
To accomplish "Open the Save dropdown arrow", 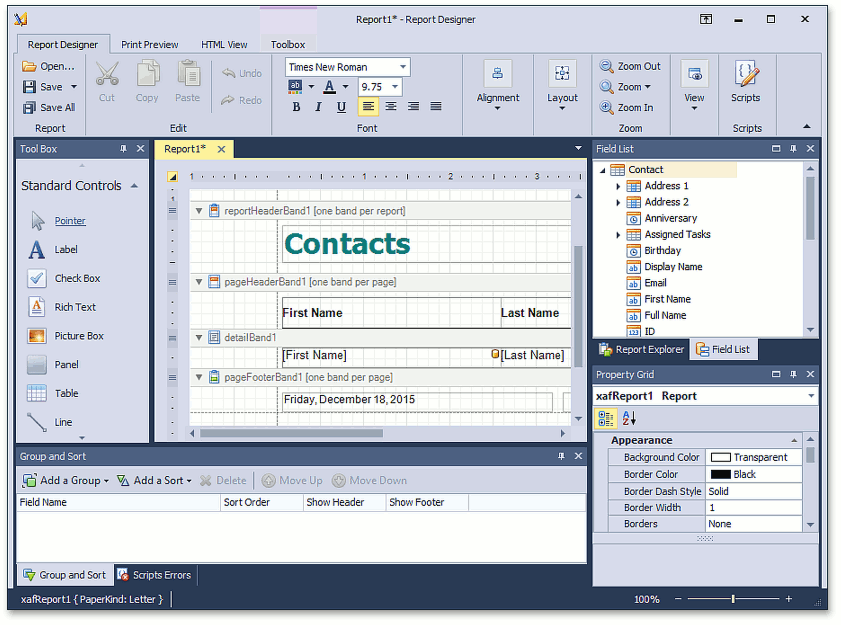I will [x=74, y=87].
